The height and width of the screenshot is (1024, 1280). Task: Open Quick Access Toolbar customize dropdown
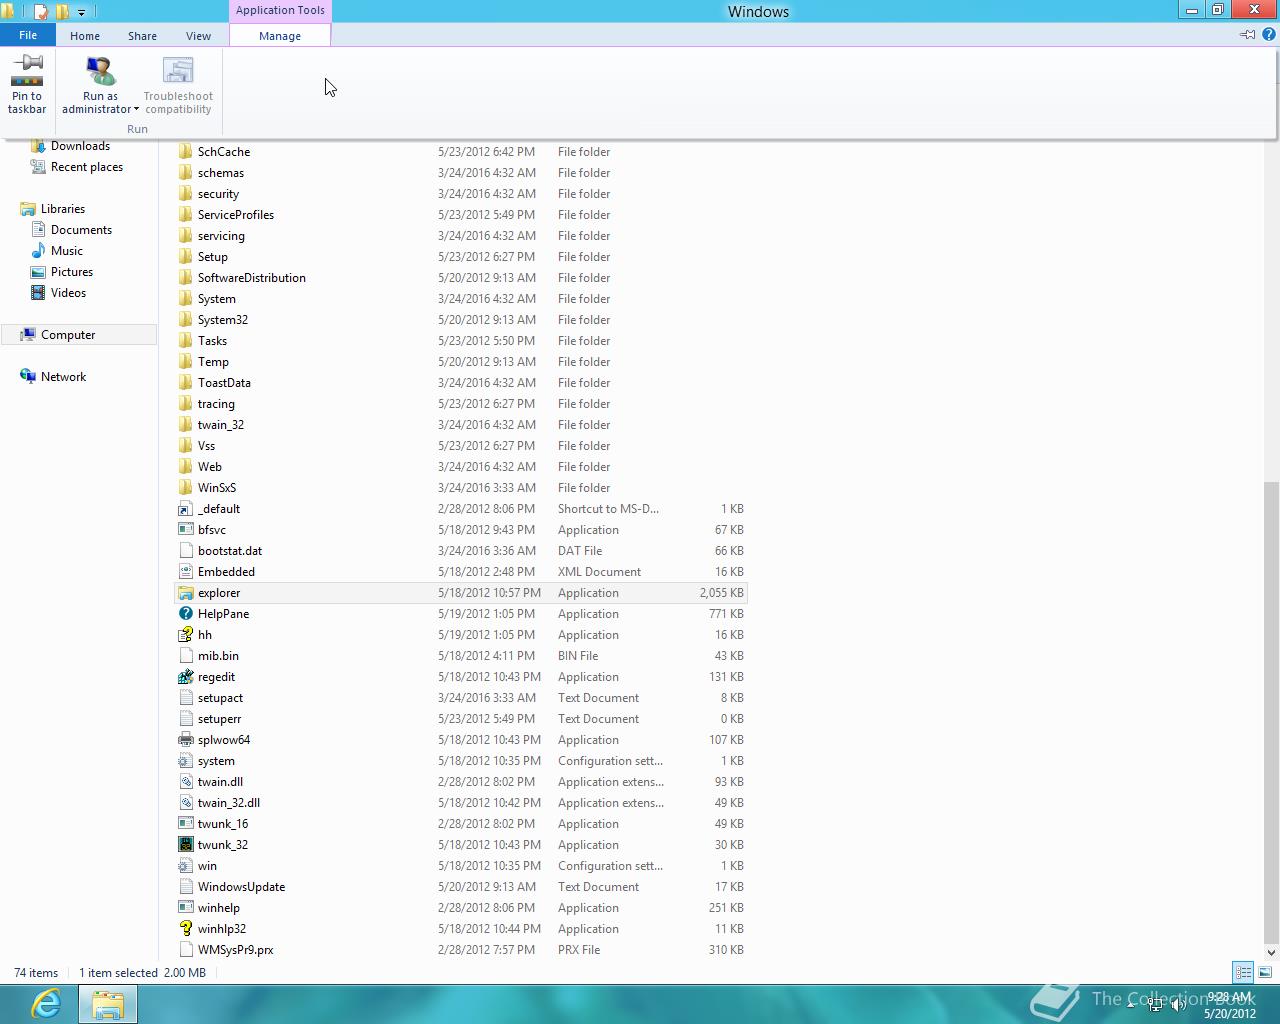point(81,12)
